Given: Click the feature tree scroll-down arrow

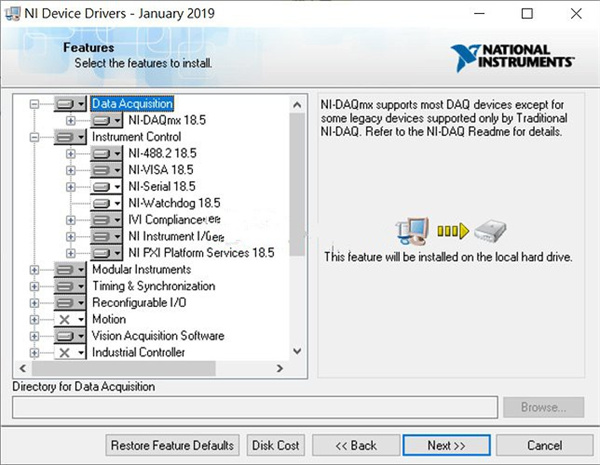Looking at the screenshot, I should tap(297, 351).
